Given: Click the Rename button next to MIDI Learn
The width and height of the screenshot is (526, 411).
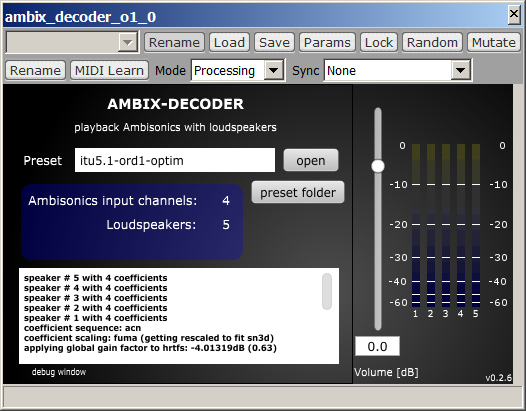Looking at the screenshot, I should (35, 70).
